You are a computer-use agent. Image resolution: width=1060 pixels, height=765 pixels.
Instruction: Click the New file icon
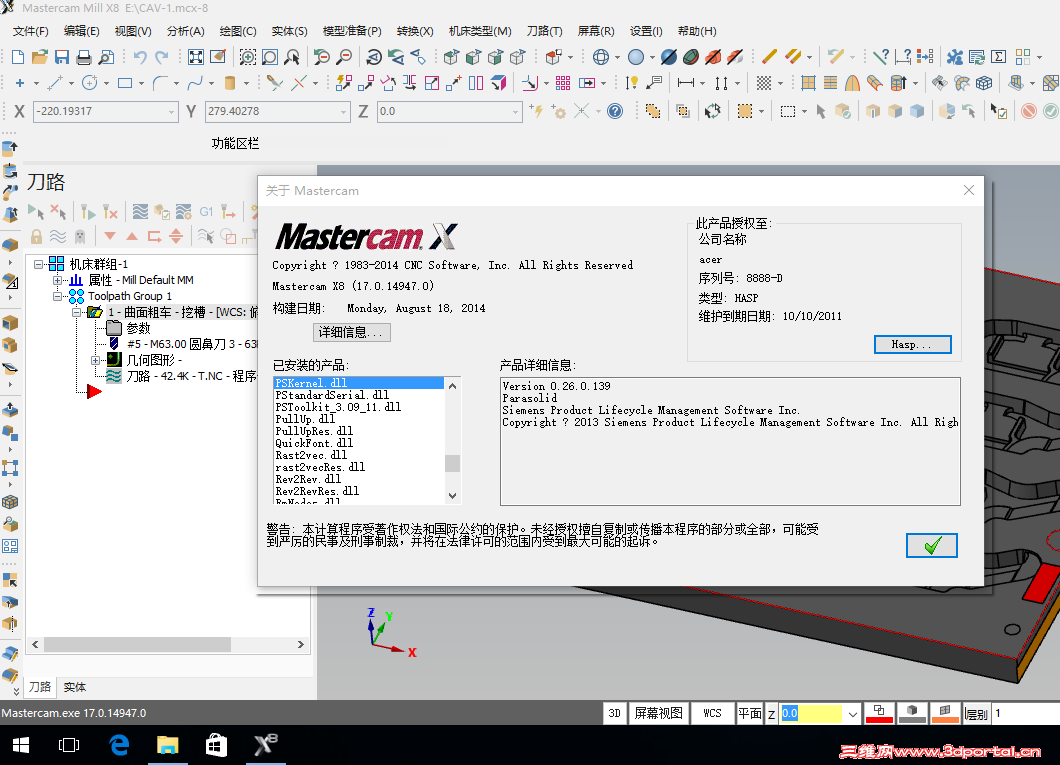click(x=18, y=57)
